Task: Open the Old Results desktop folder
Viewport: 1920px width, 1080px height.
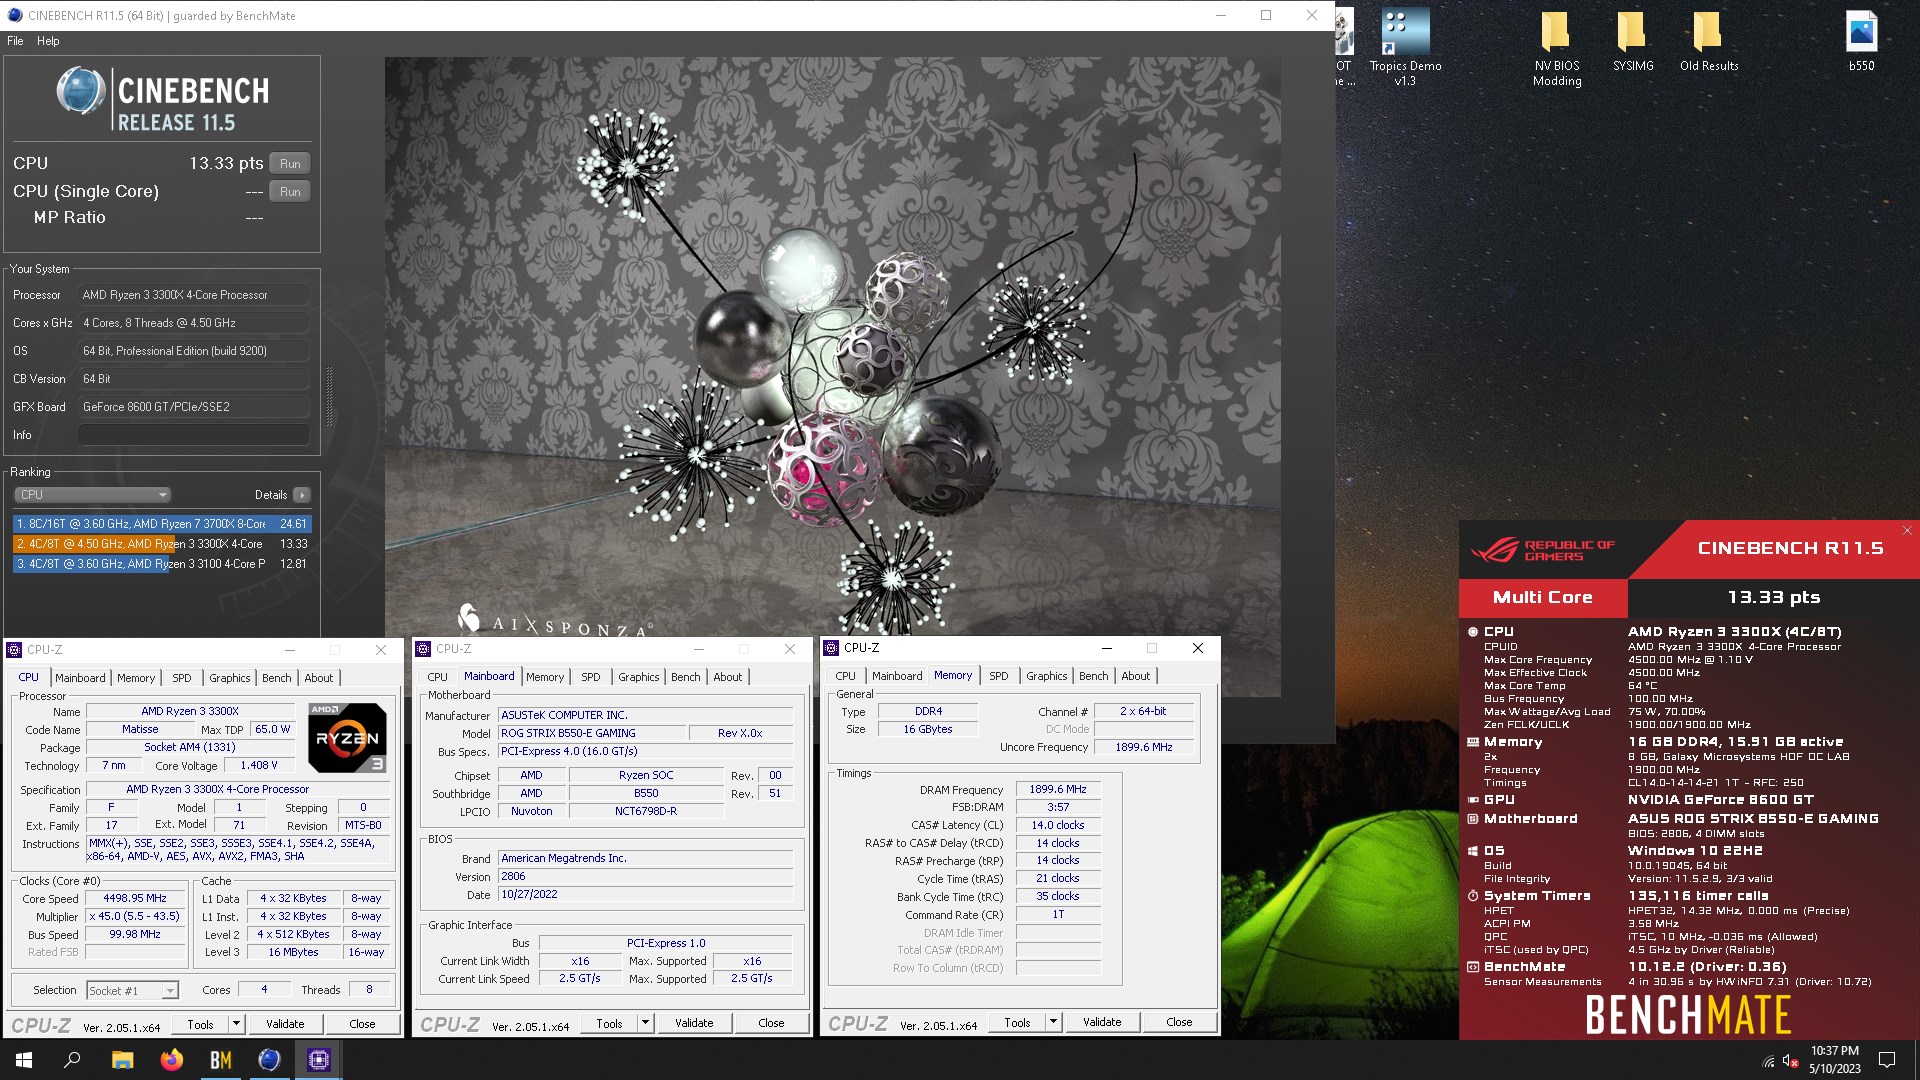Action: 1709,40
